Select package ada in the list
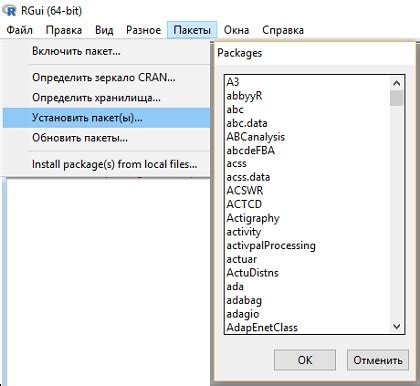The image size is (420, 386). (x=307, y=286)
